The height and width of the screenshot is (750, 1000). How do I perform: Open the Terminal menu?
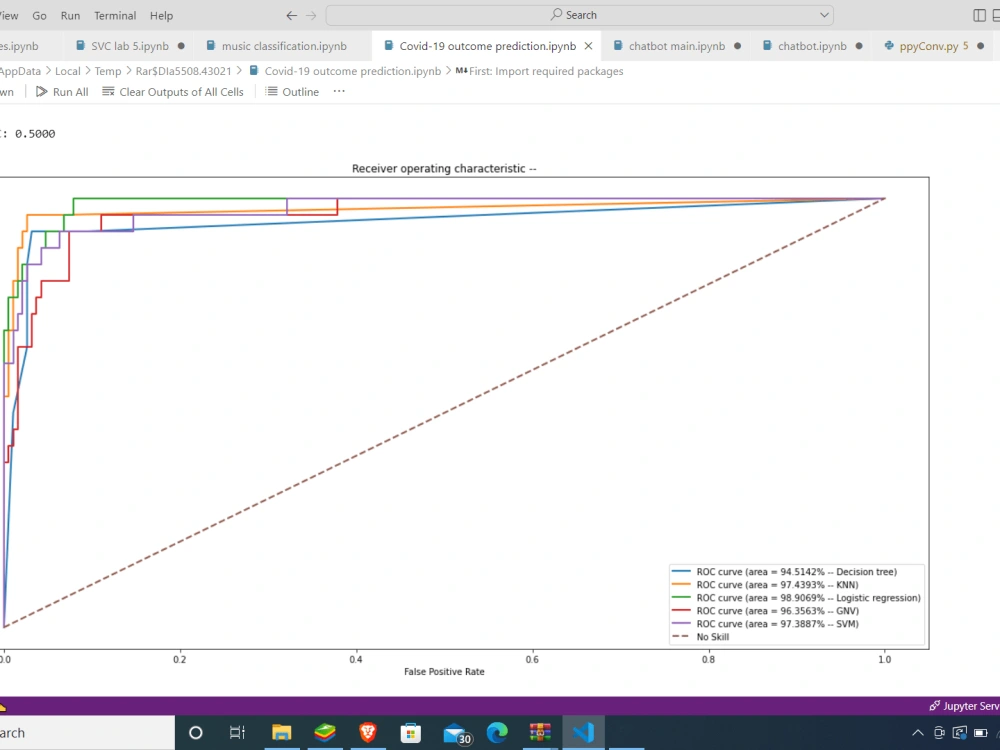click(115, 15)
